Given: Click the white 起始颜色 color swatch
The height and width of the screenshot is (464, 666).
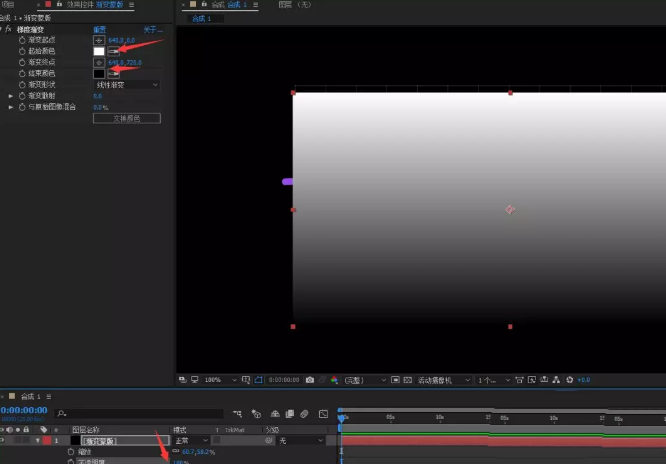Looking at the screenshot, I should coord(99,51).
